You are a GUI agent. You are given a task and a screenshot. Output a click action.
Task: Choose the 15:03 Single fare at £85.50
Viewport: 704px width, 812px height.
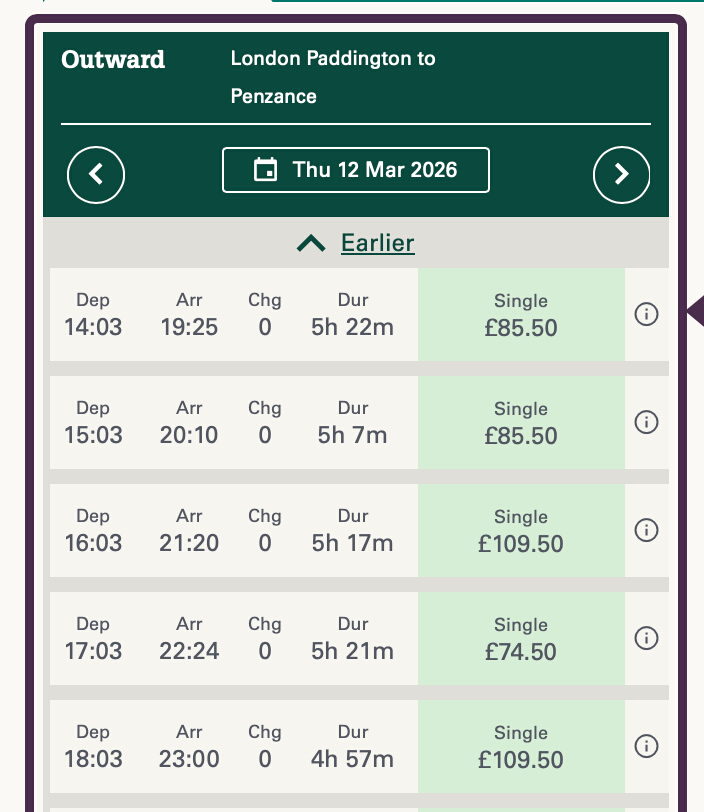pos(521,423)
